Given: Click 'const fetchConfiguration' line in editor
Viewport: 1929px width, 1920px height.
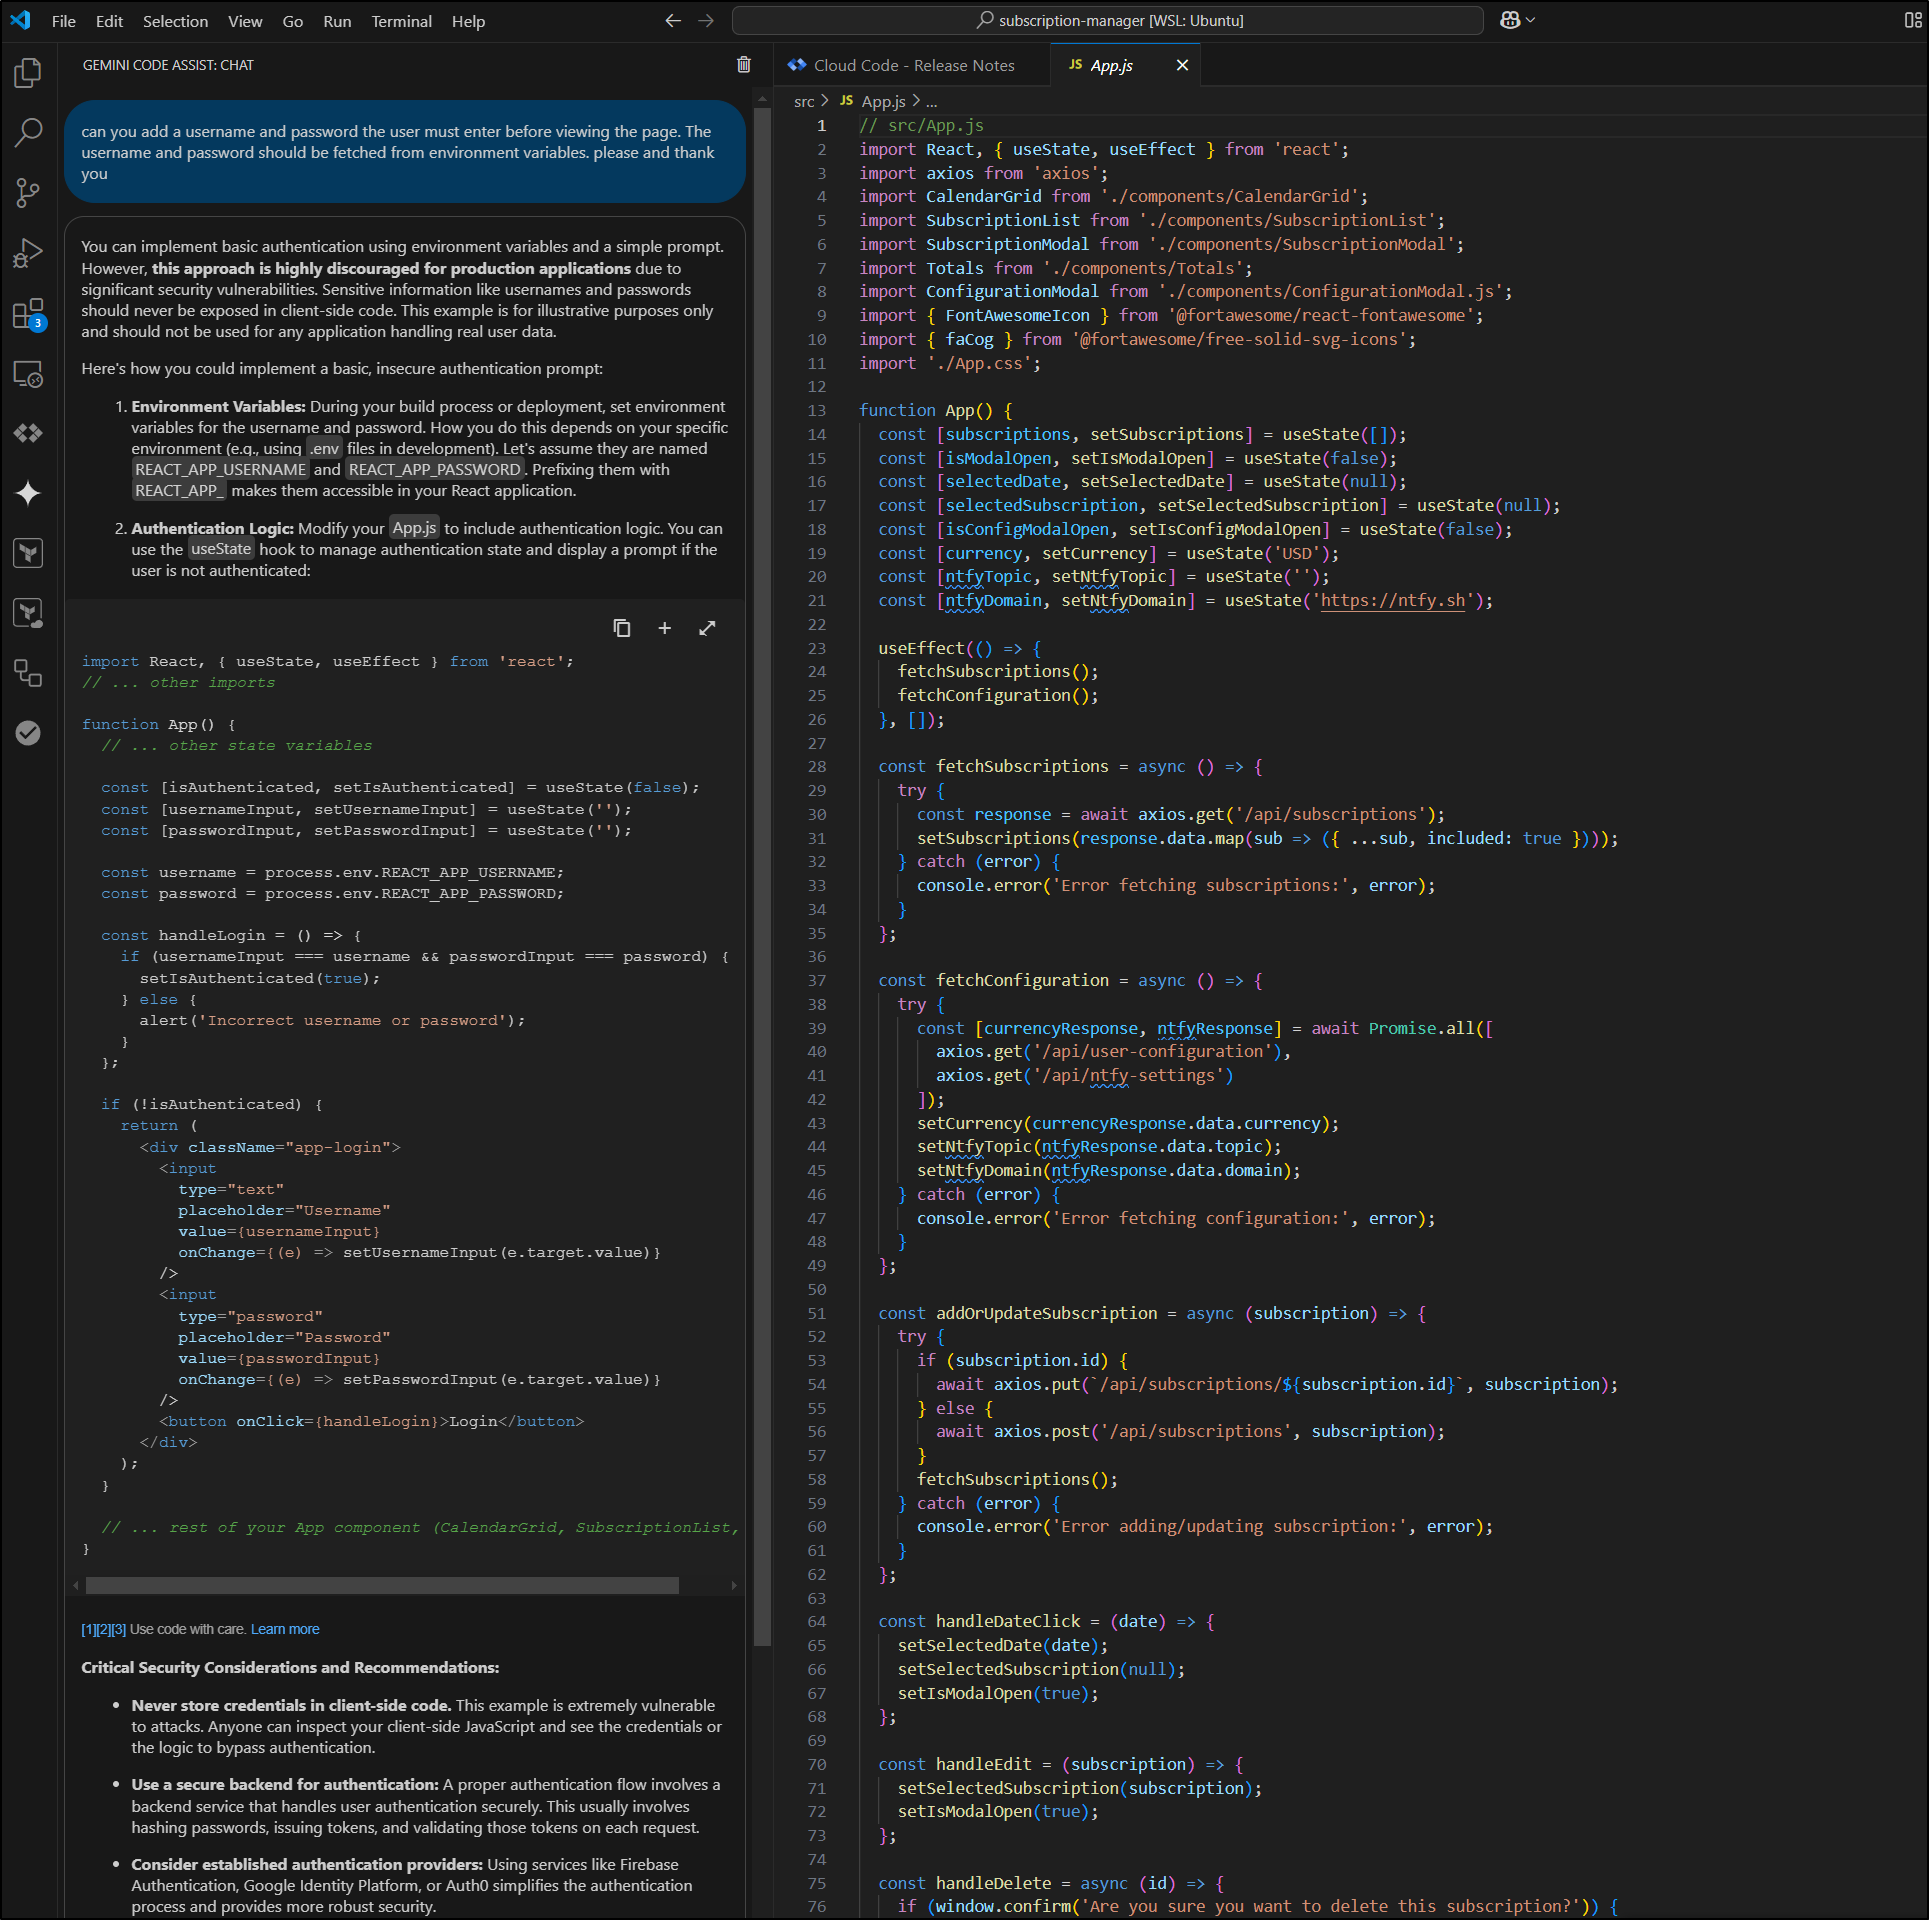Looking at the screenshot, I should tap(1071, 980).
